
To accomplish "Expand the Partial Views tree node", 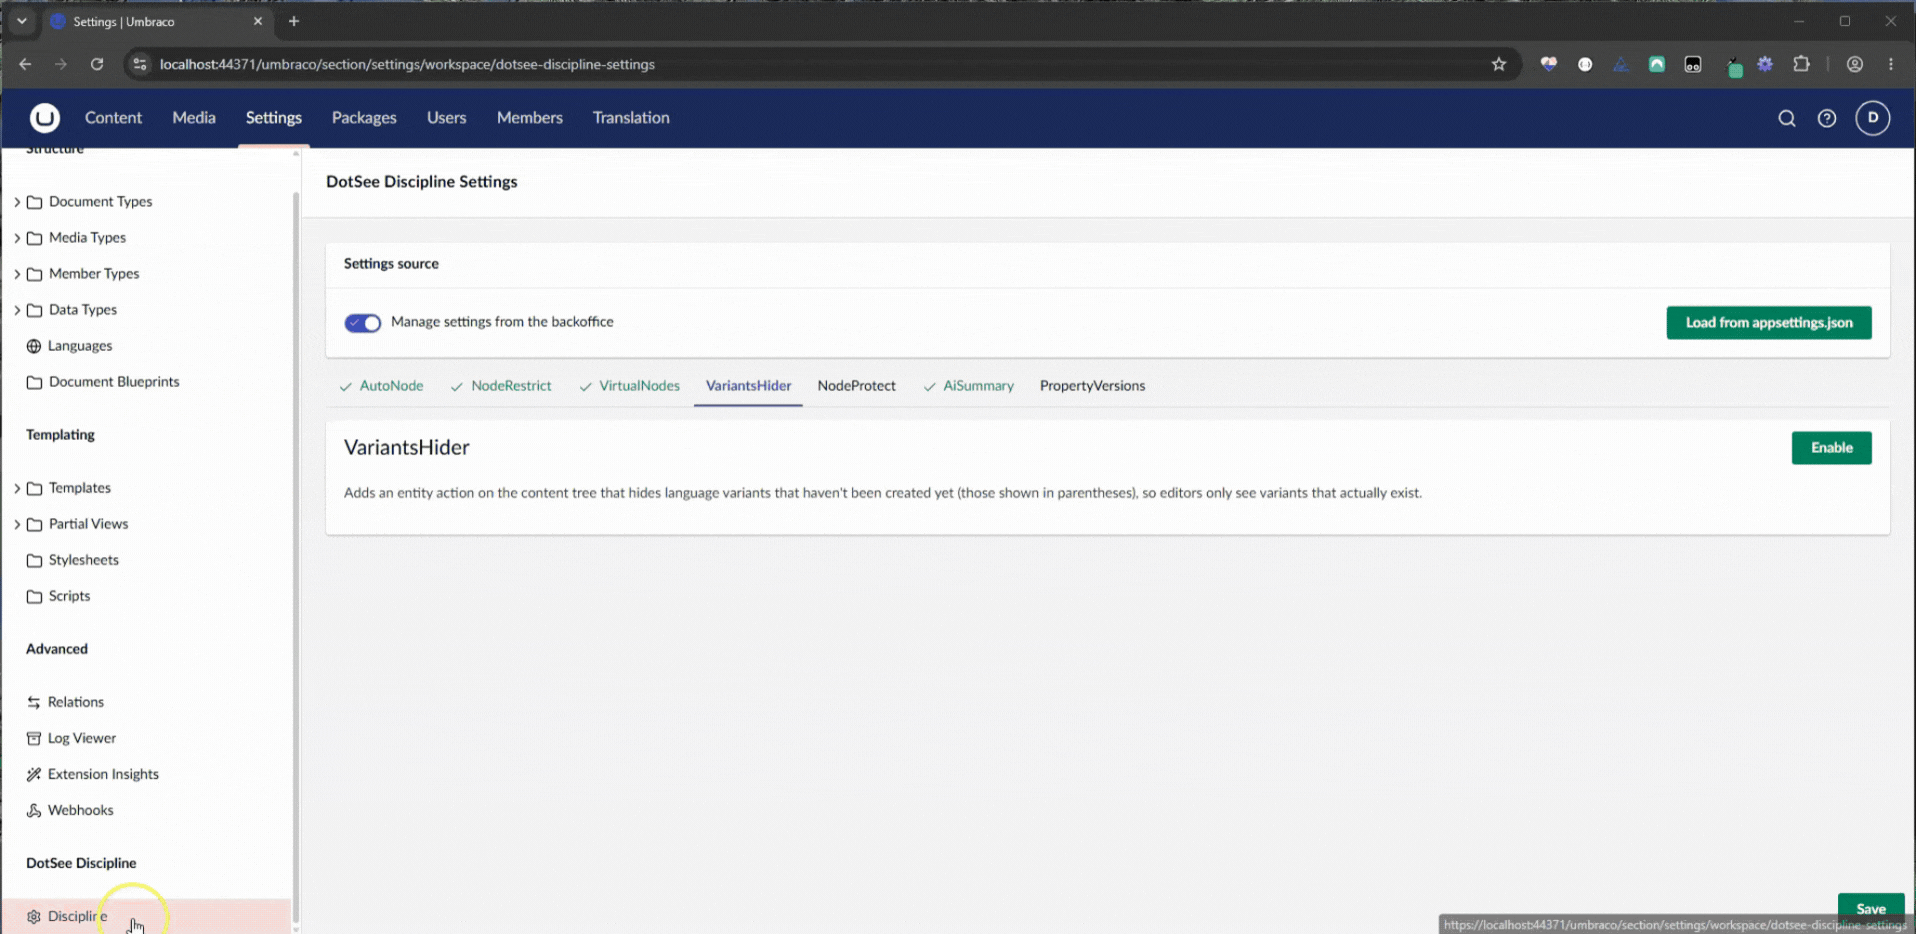I will pos(17,524).
